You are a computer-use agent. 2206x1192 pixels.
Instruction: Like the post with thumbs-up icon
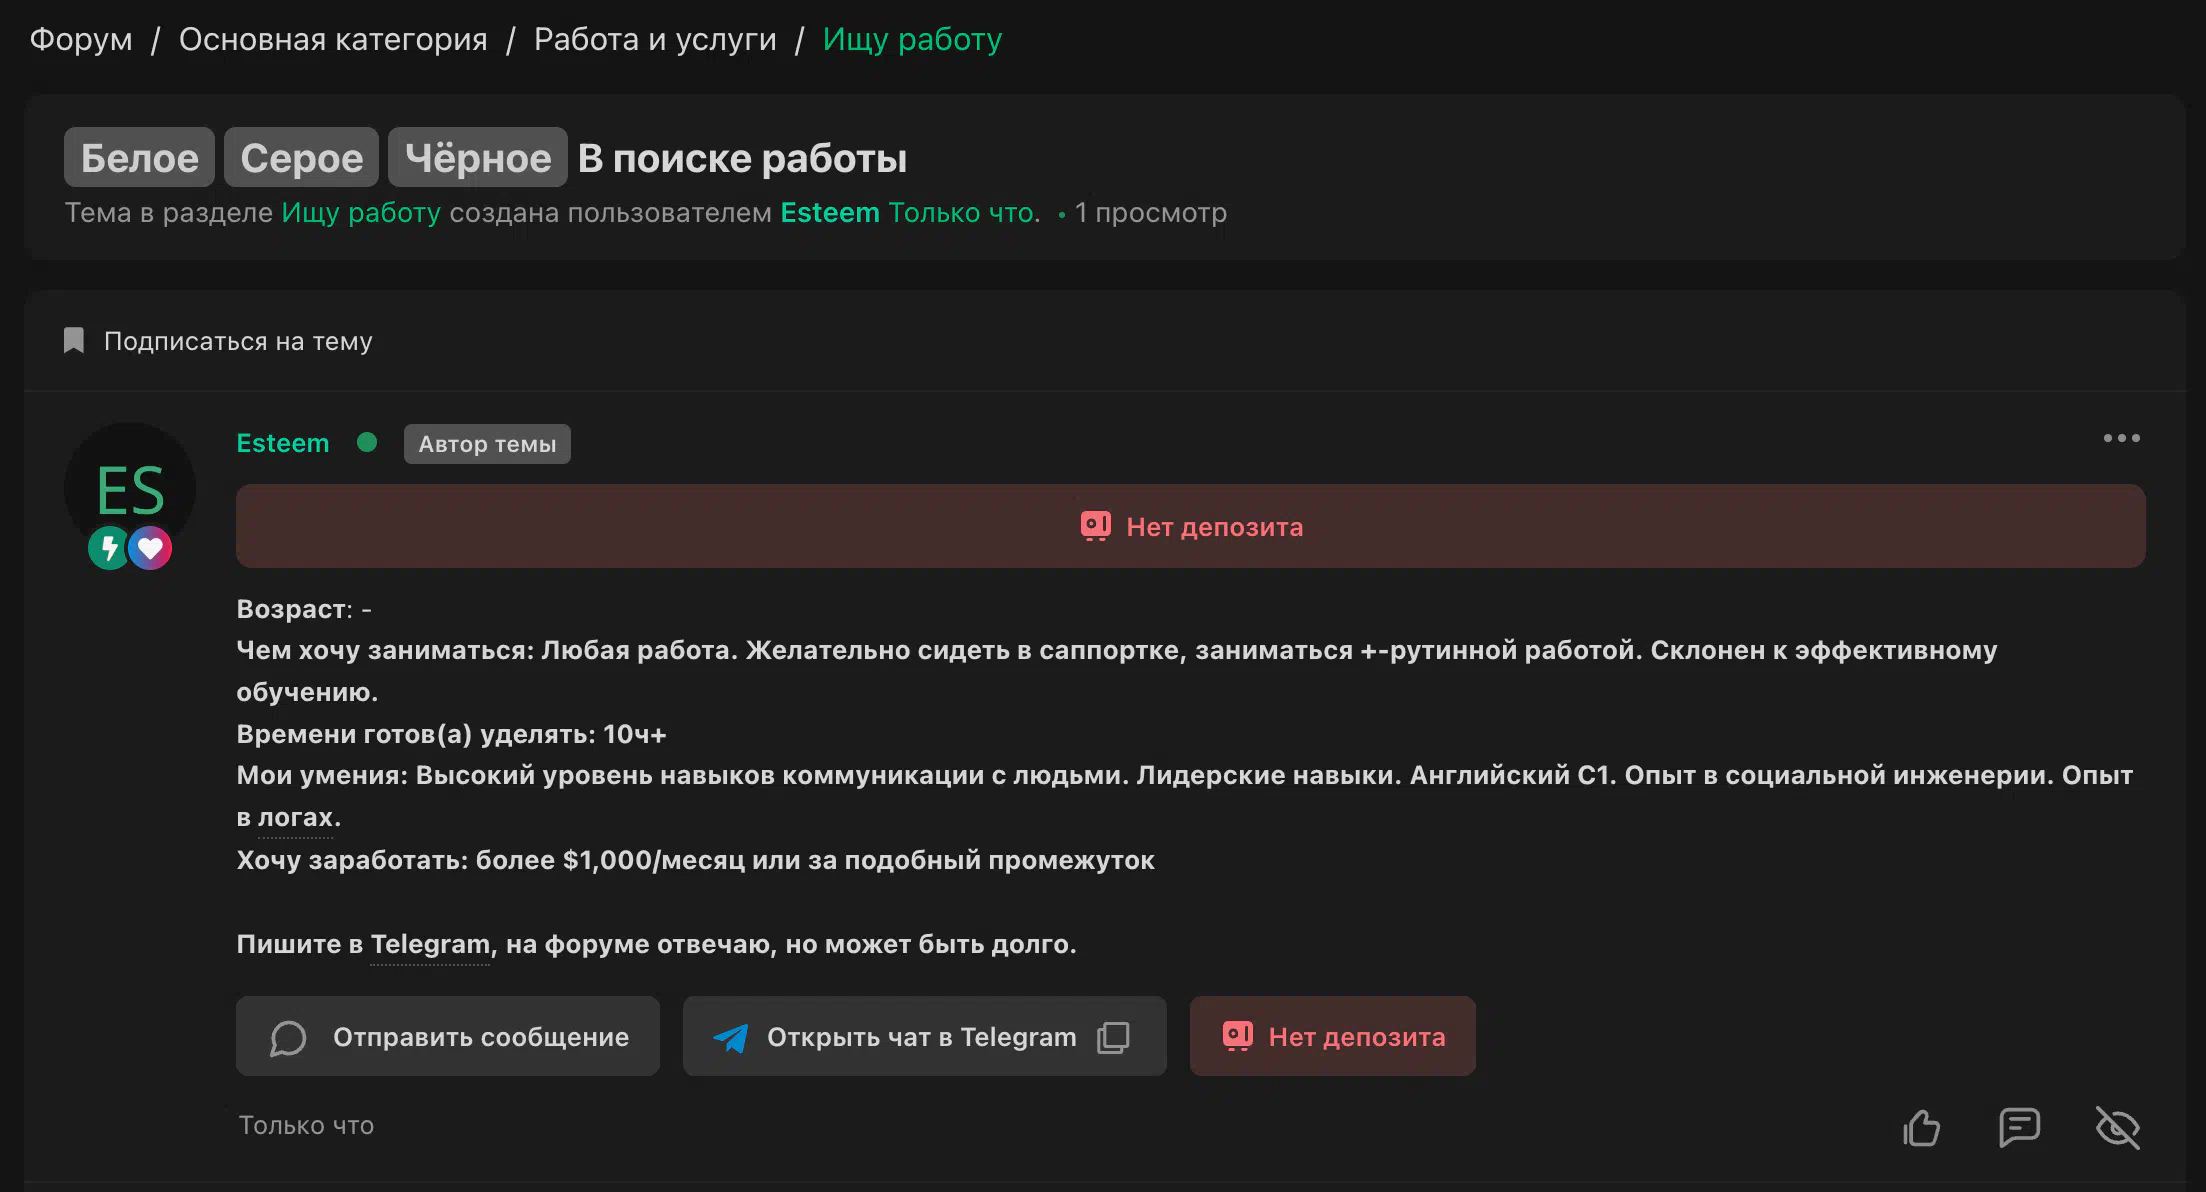pos(1921,1128)
